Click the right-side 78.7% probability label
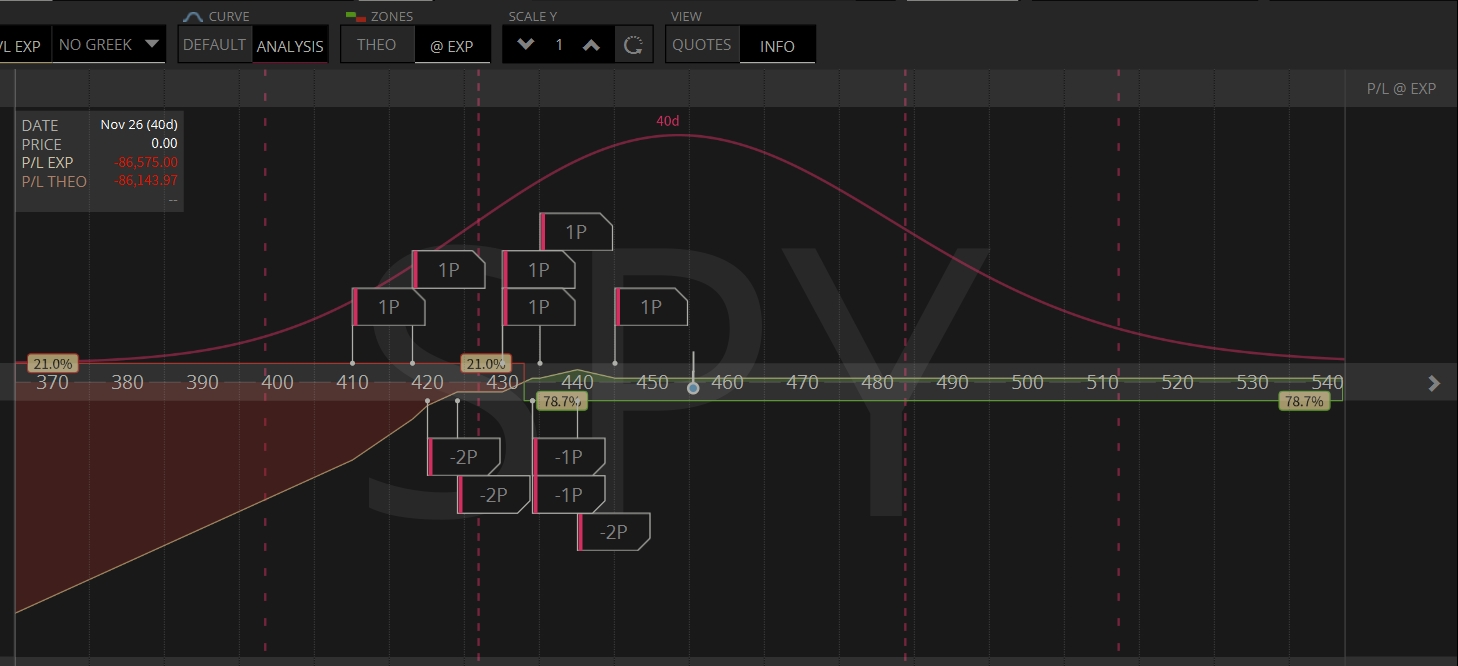The image size is (1458, 666). pyautogui.click(x=1304, y=401)
